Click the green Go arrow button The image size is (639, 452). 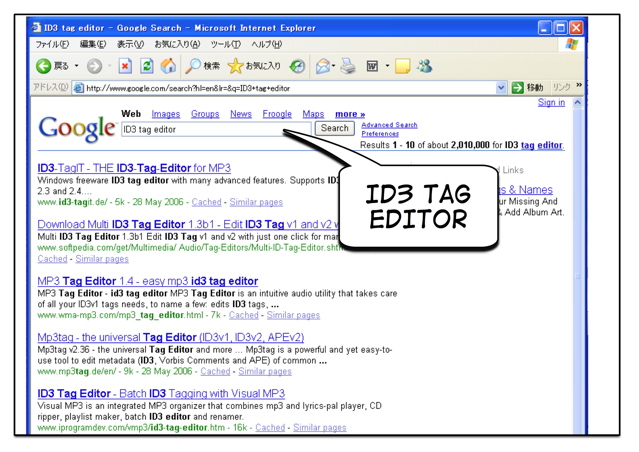518,88
